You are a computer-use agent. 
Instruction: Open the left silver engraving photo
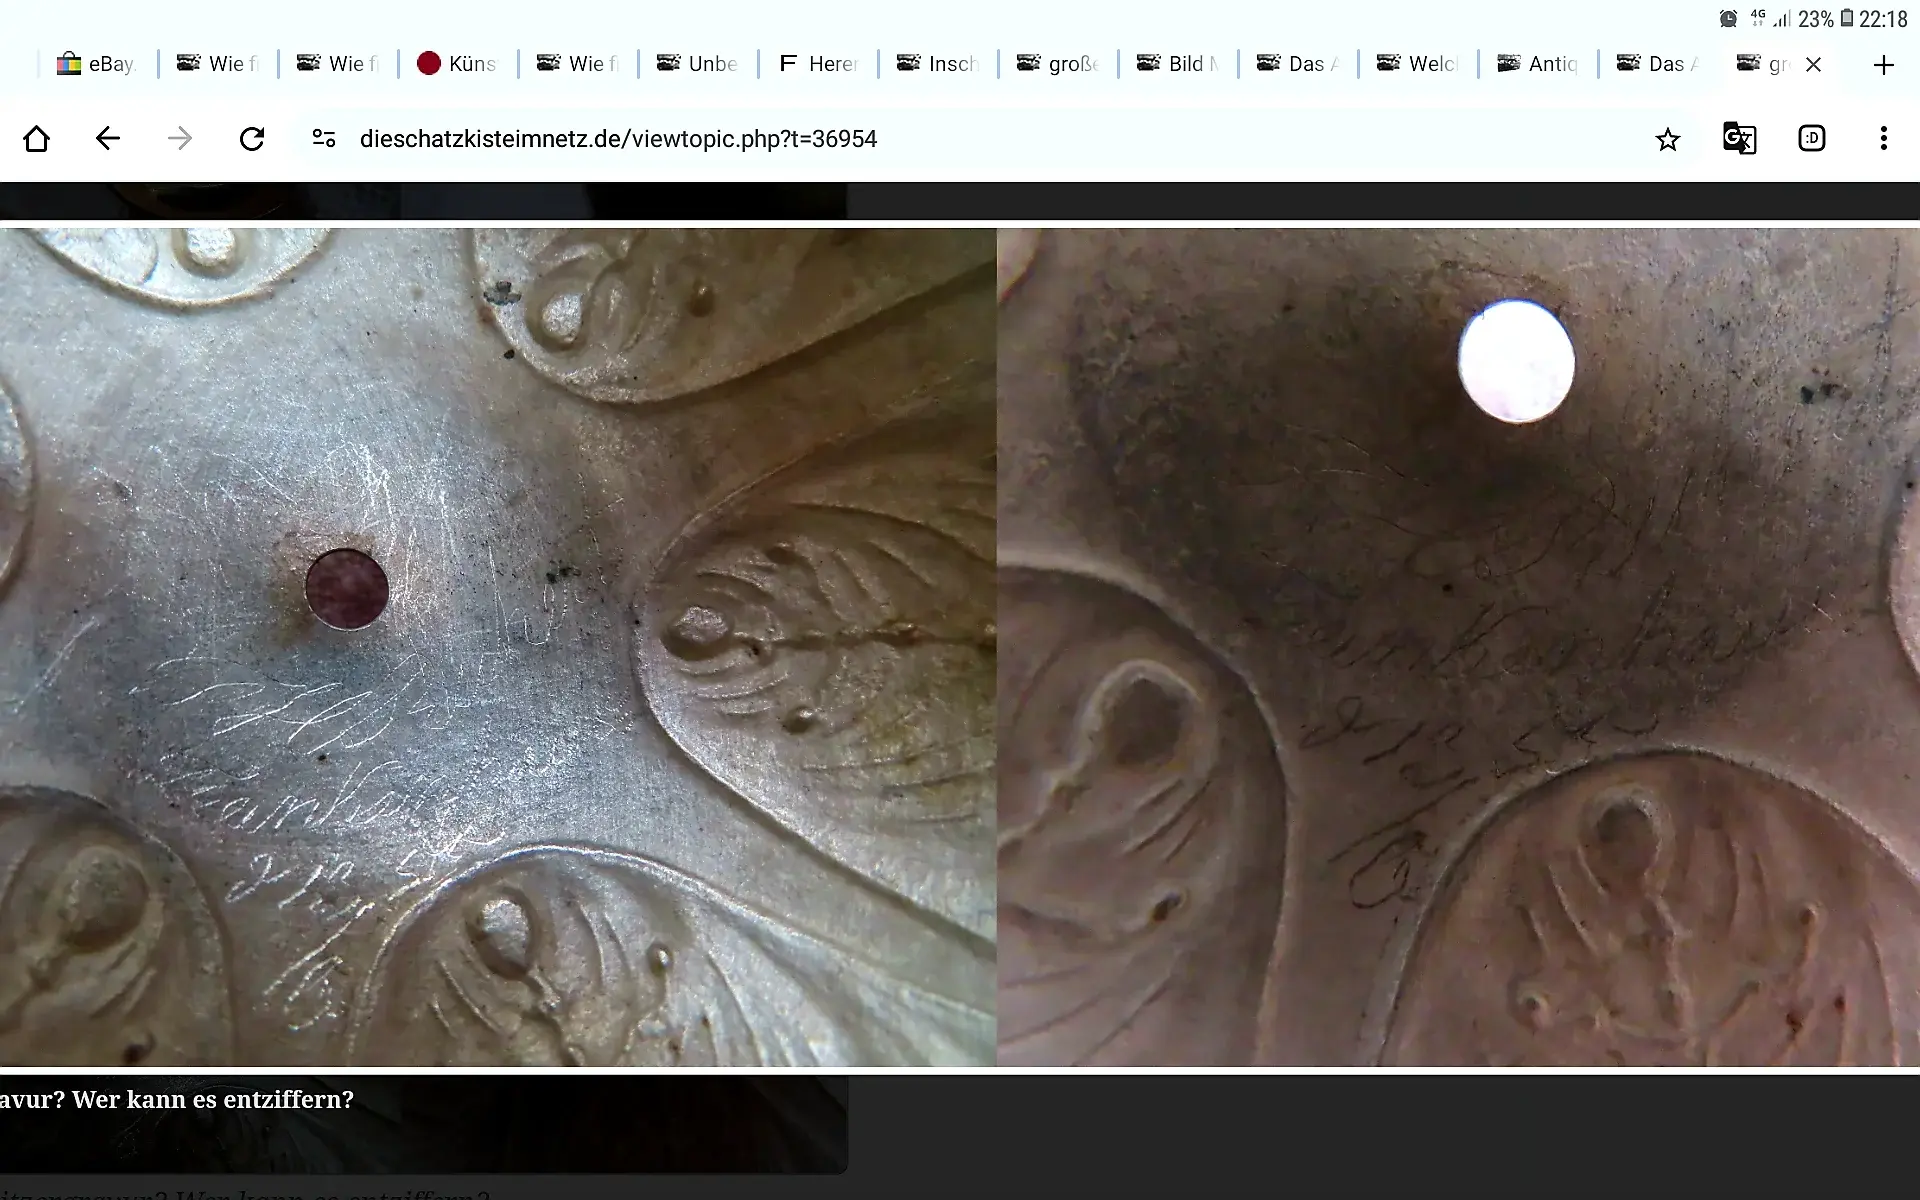(x=498, y=647)
